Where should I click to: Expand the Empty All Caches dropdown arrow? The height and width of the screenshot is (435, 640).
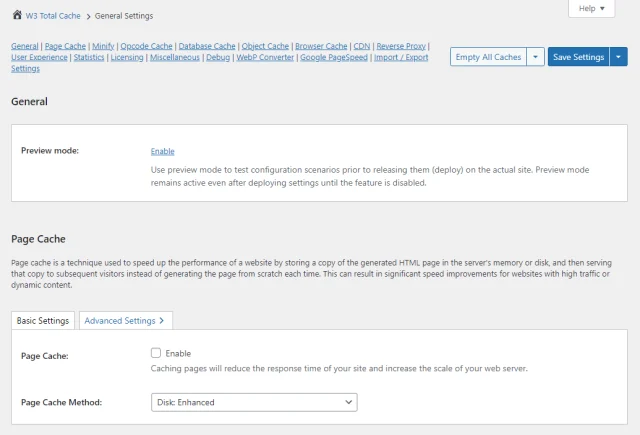536,57
